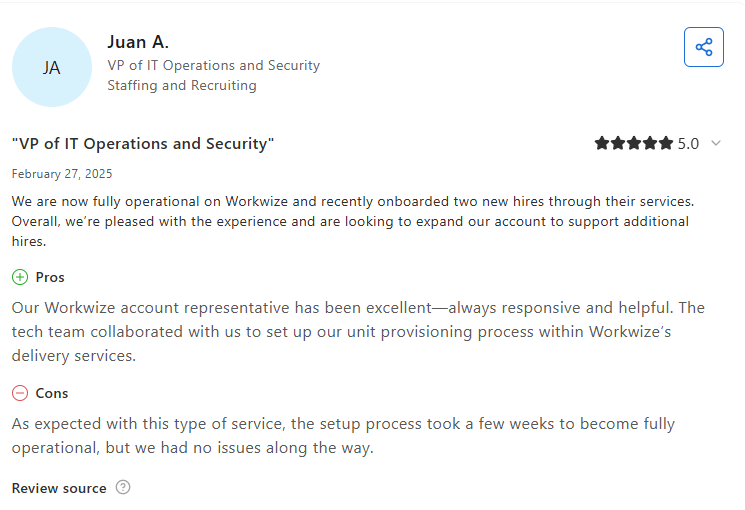
Task: Click the quoted review title heading
Action: 143,144
